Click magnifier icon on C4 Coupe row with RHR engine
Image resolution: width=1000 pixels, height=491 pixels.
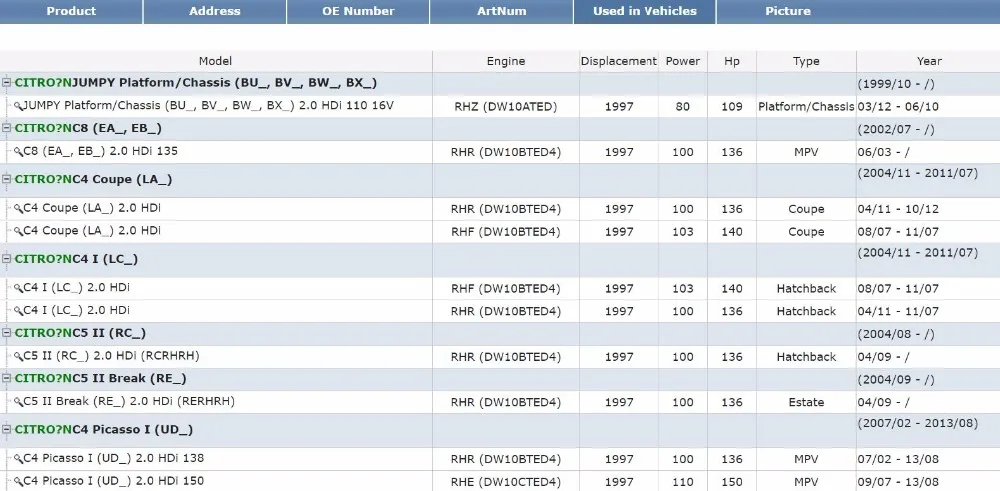[x=18, y=209]
